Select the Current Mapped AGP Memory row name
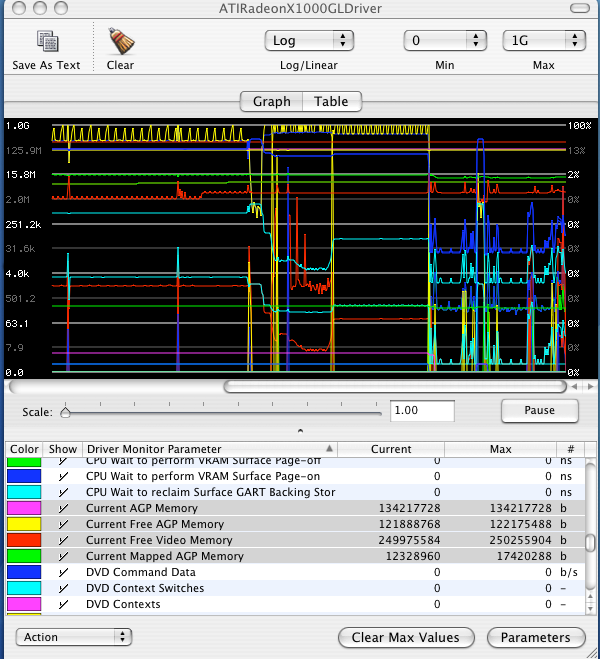This screenshot has width=600, height=659. pos(165,556)
